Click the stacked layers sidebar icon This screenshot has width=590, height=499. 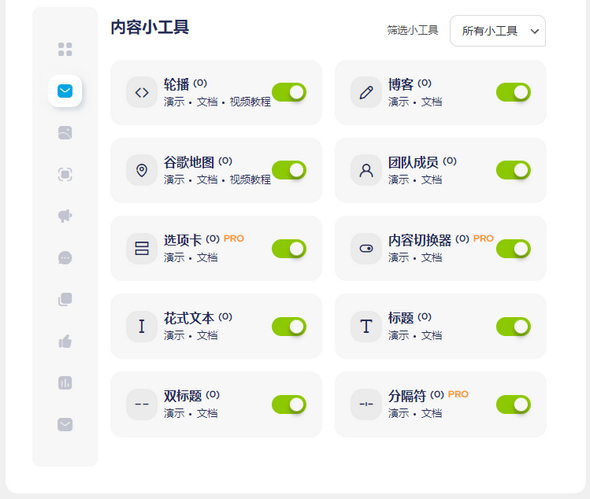tap(65, 300)
